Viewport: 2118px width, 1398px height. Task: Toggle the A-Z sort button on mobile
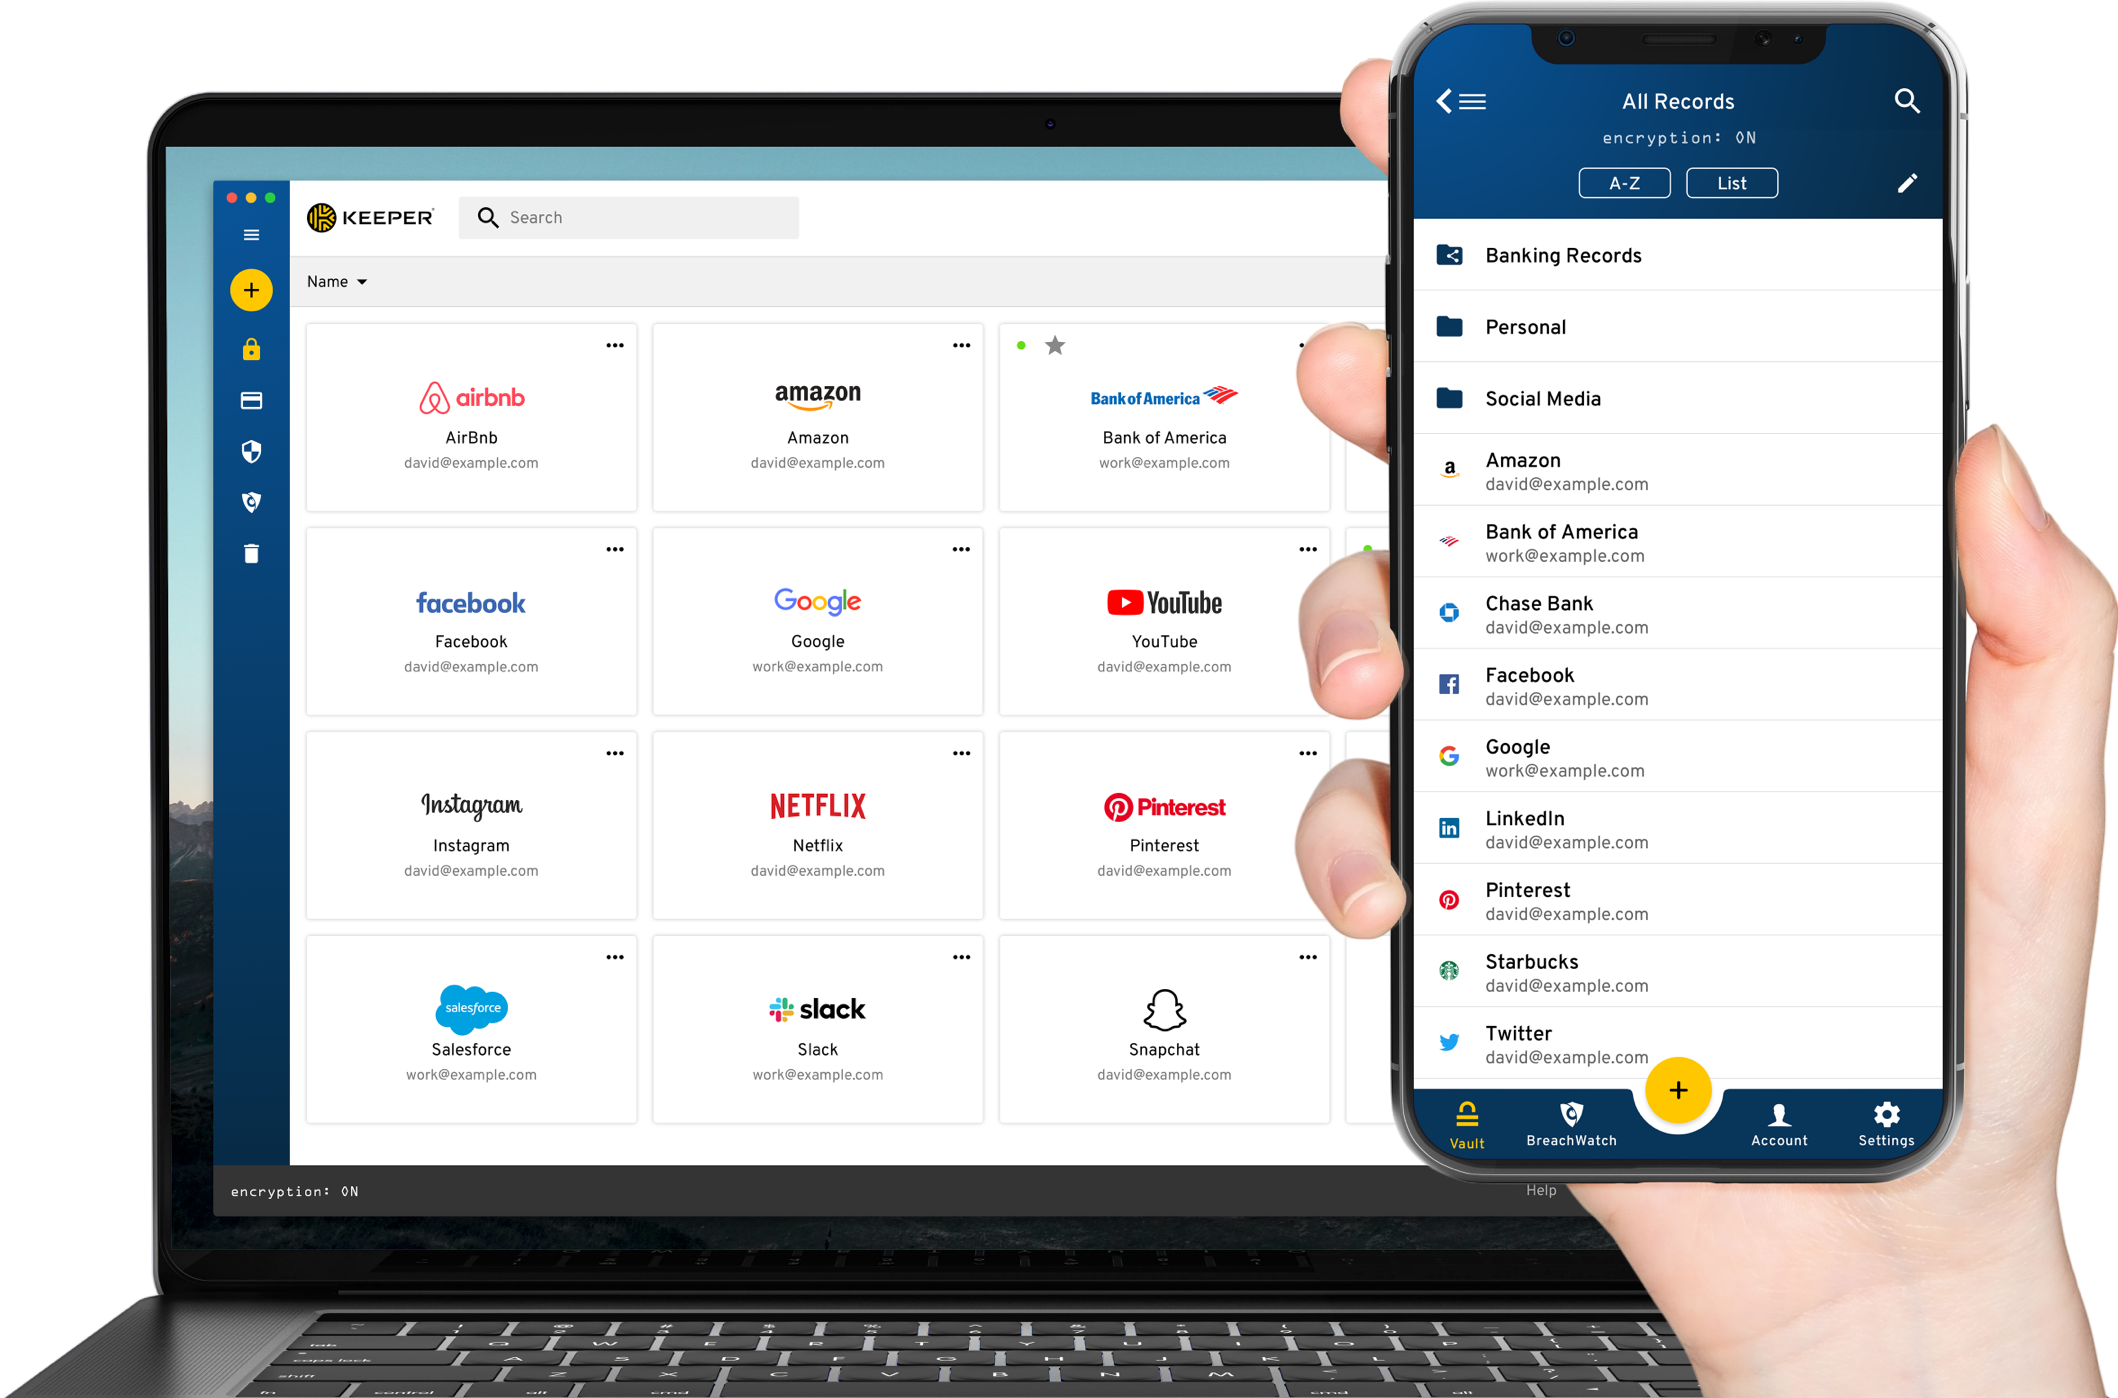click(1624, 183)
